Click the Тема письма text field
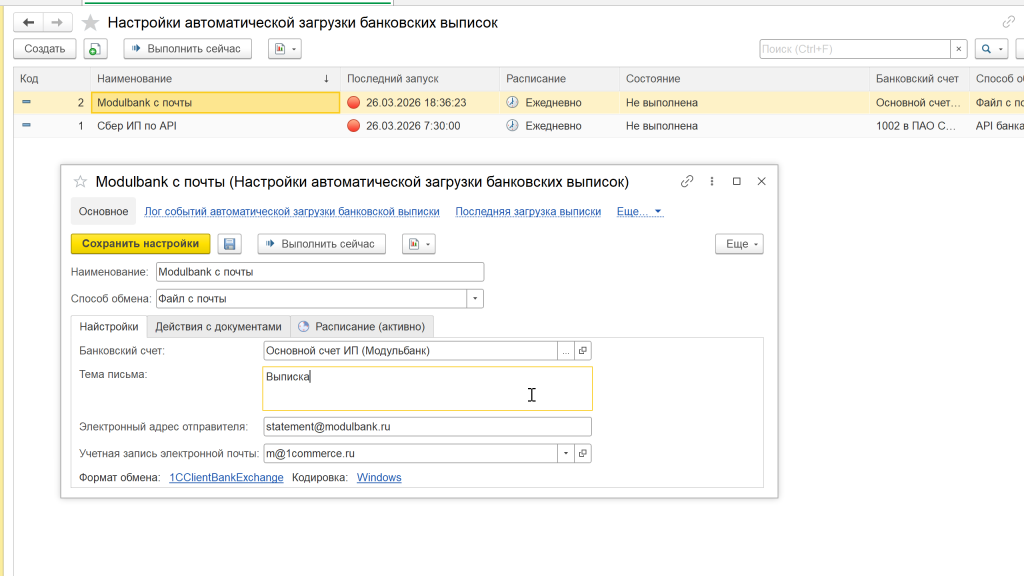1024x576 pixels. tap(427, 388)
